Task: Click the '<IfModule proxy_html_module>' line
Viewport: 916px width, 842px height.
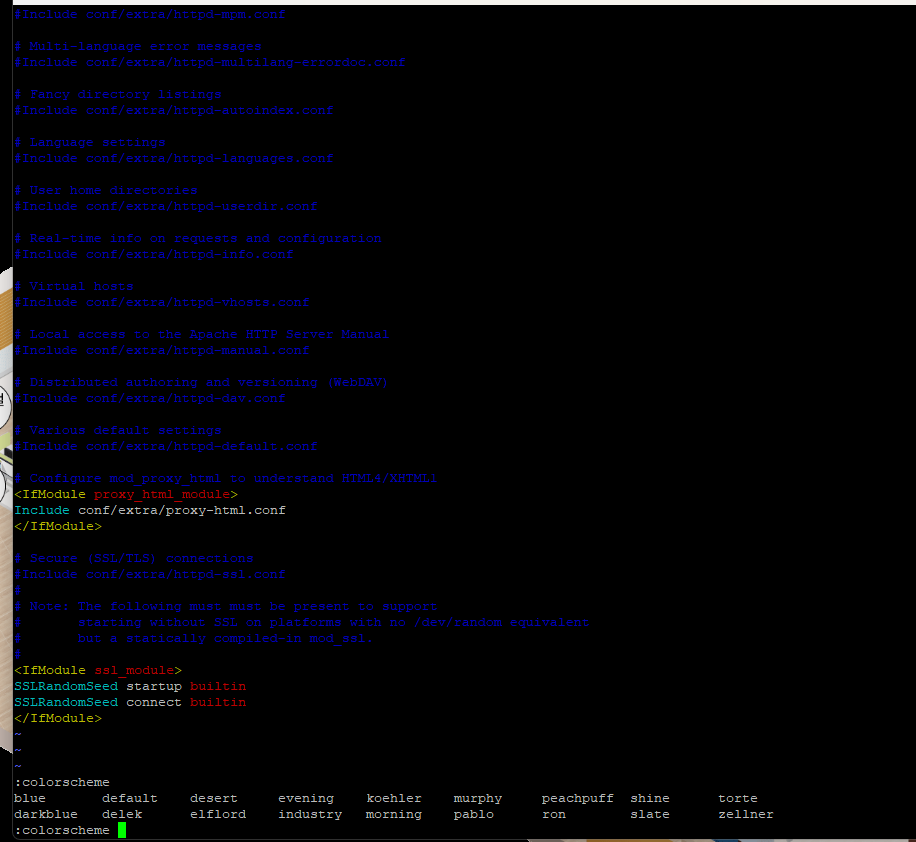Action: tap(126, 494)
